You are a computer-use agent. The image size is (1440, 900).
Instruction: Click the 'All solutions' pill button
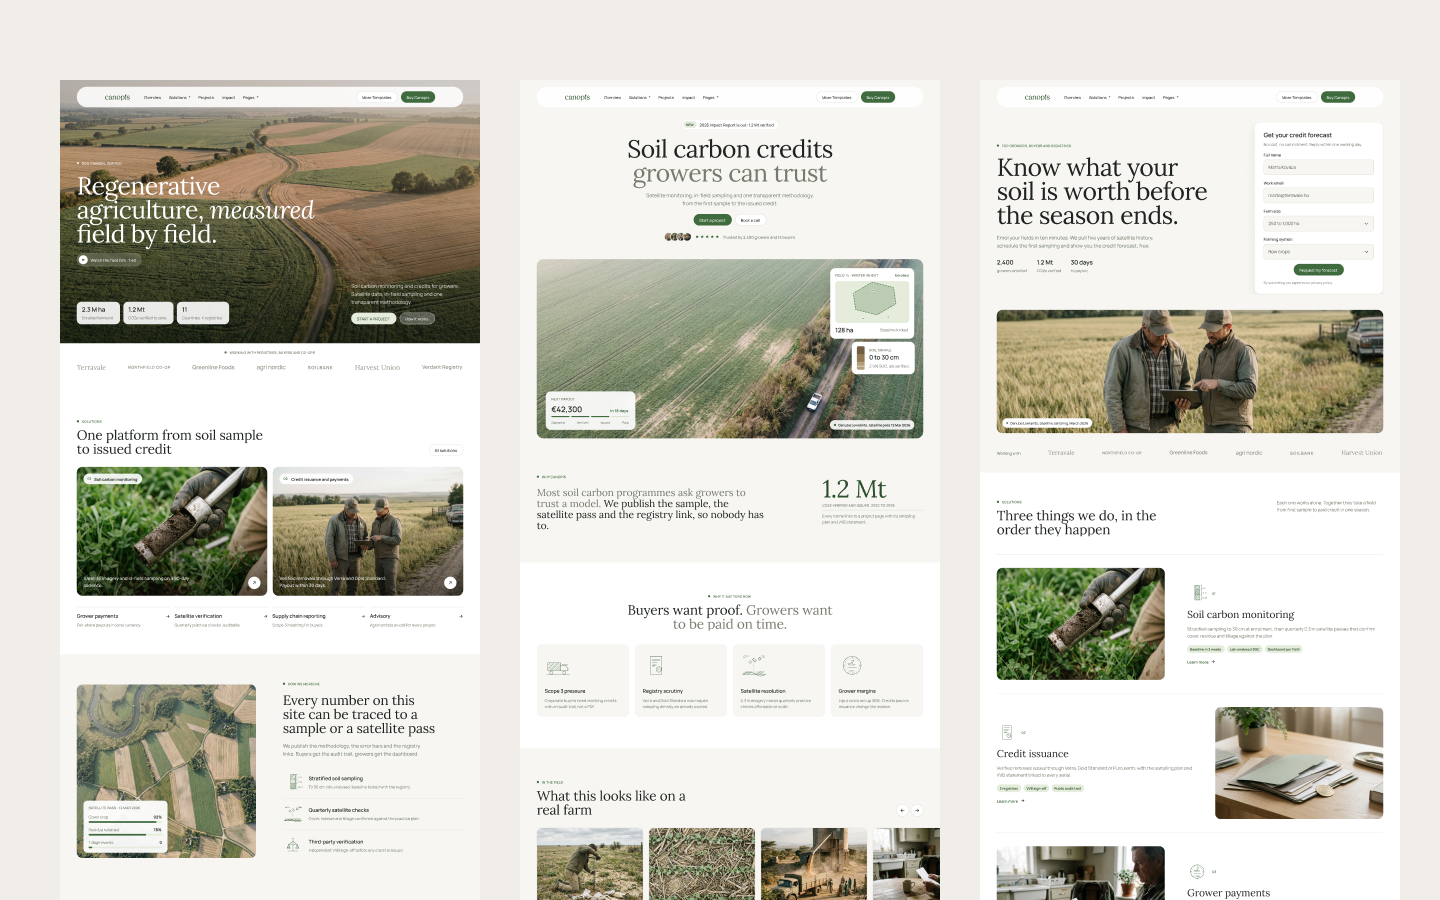click(446, 450)
